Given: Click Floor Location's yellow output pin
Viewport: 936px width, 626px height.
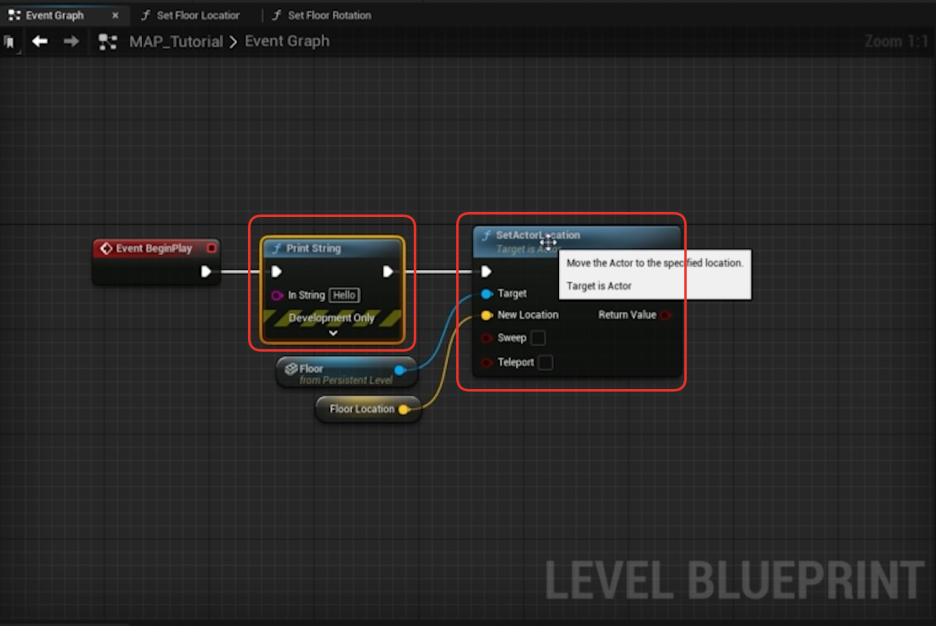Looking at the screenshot, I should pos(404,409).
